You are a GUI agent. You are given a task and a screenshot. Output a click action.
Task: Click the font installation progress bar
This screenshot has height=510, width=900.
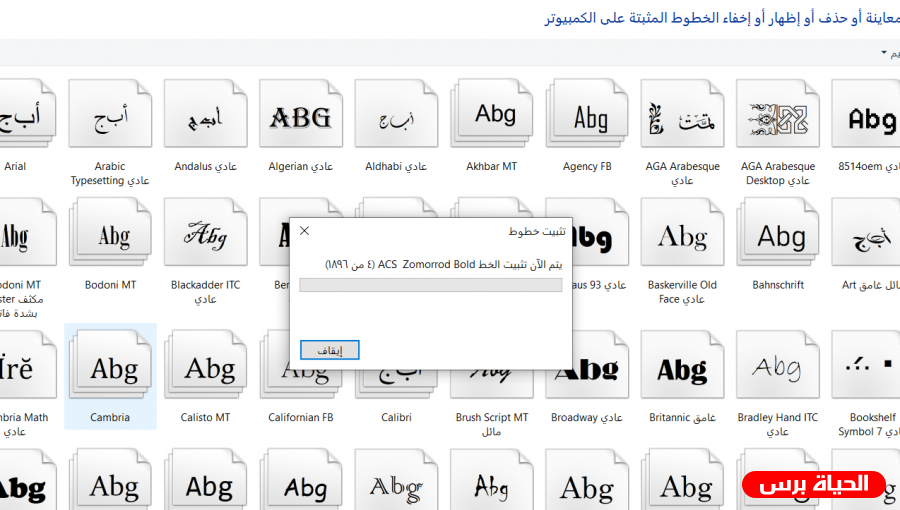tap(431, 285)
